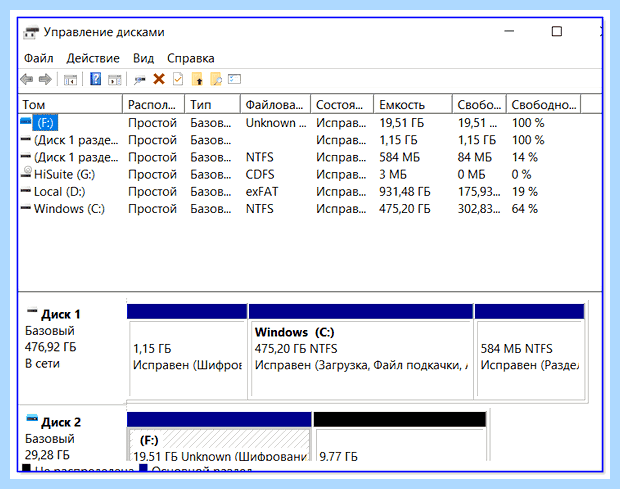Sort by the Том column header

[x=70, y=104]
